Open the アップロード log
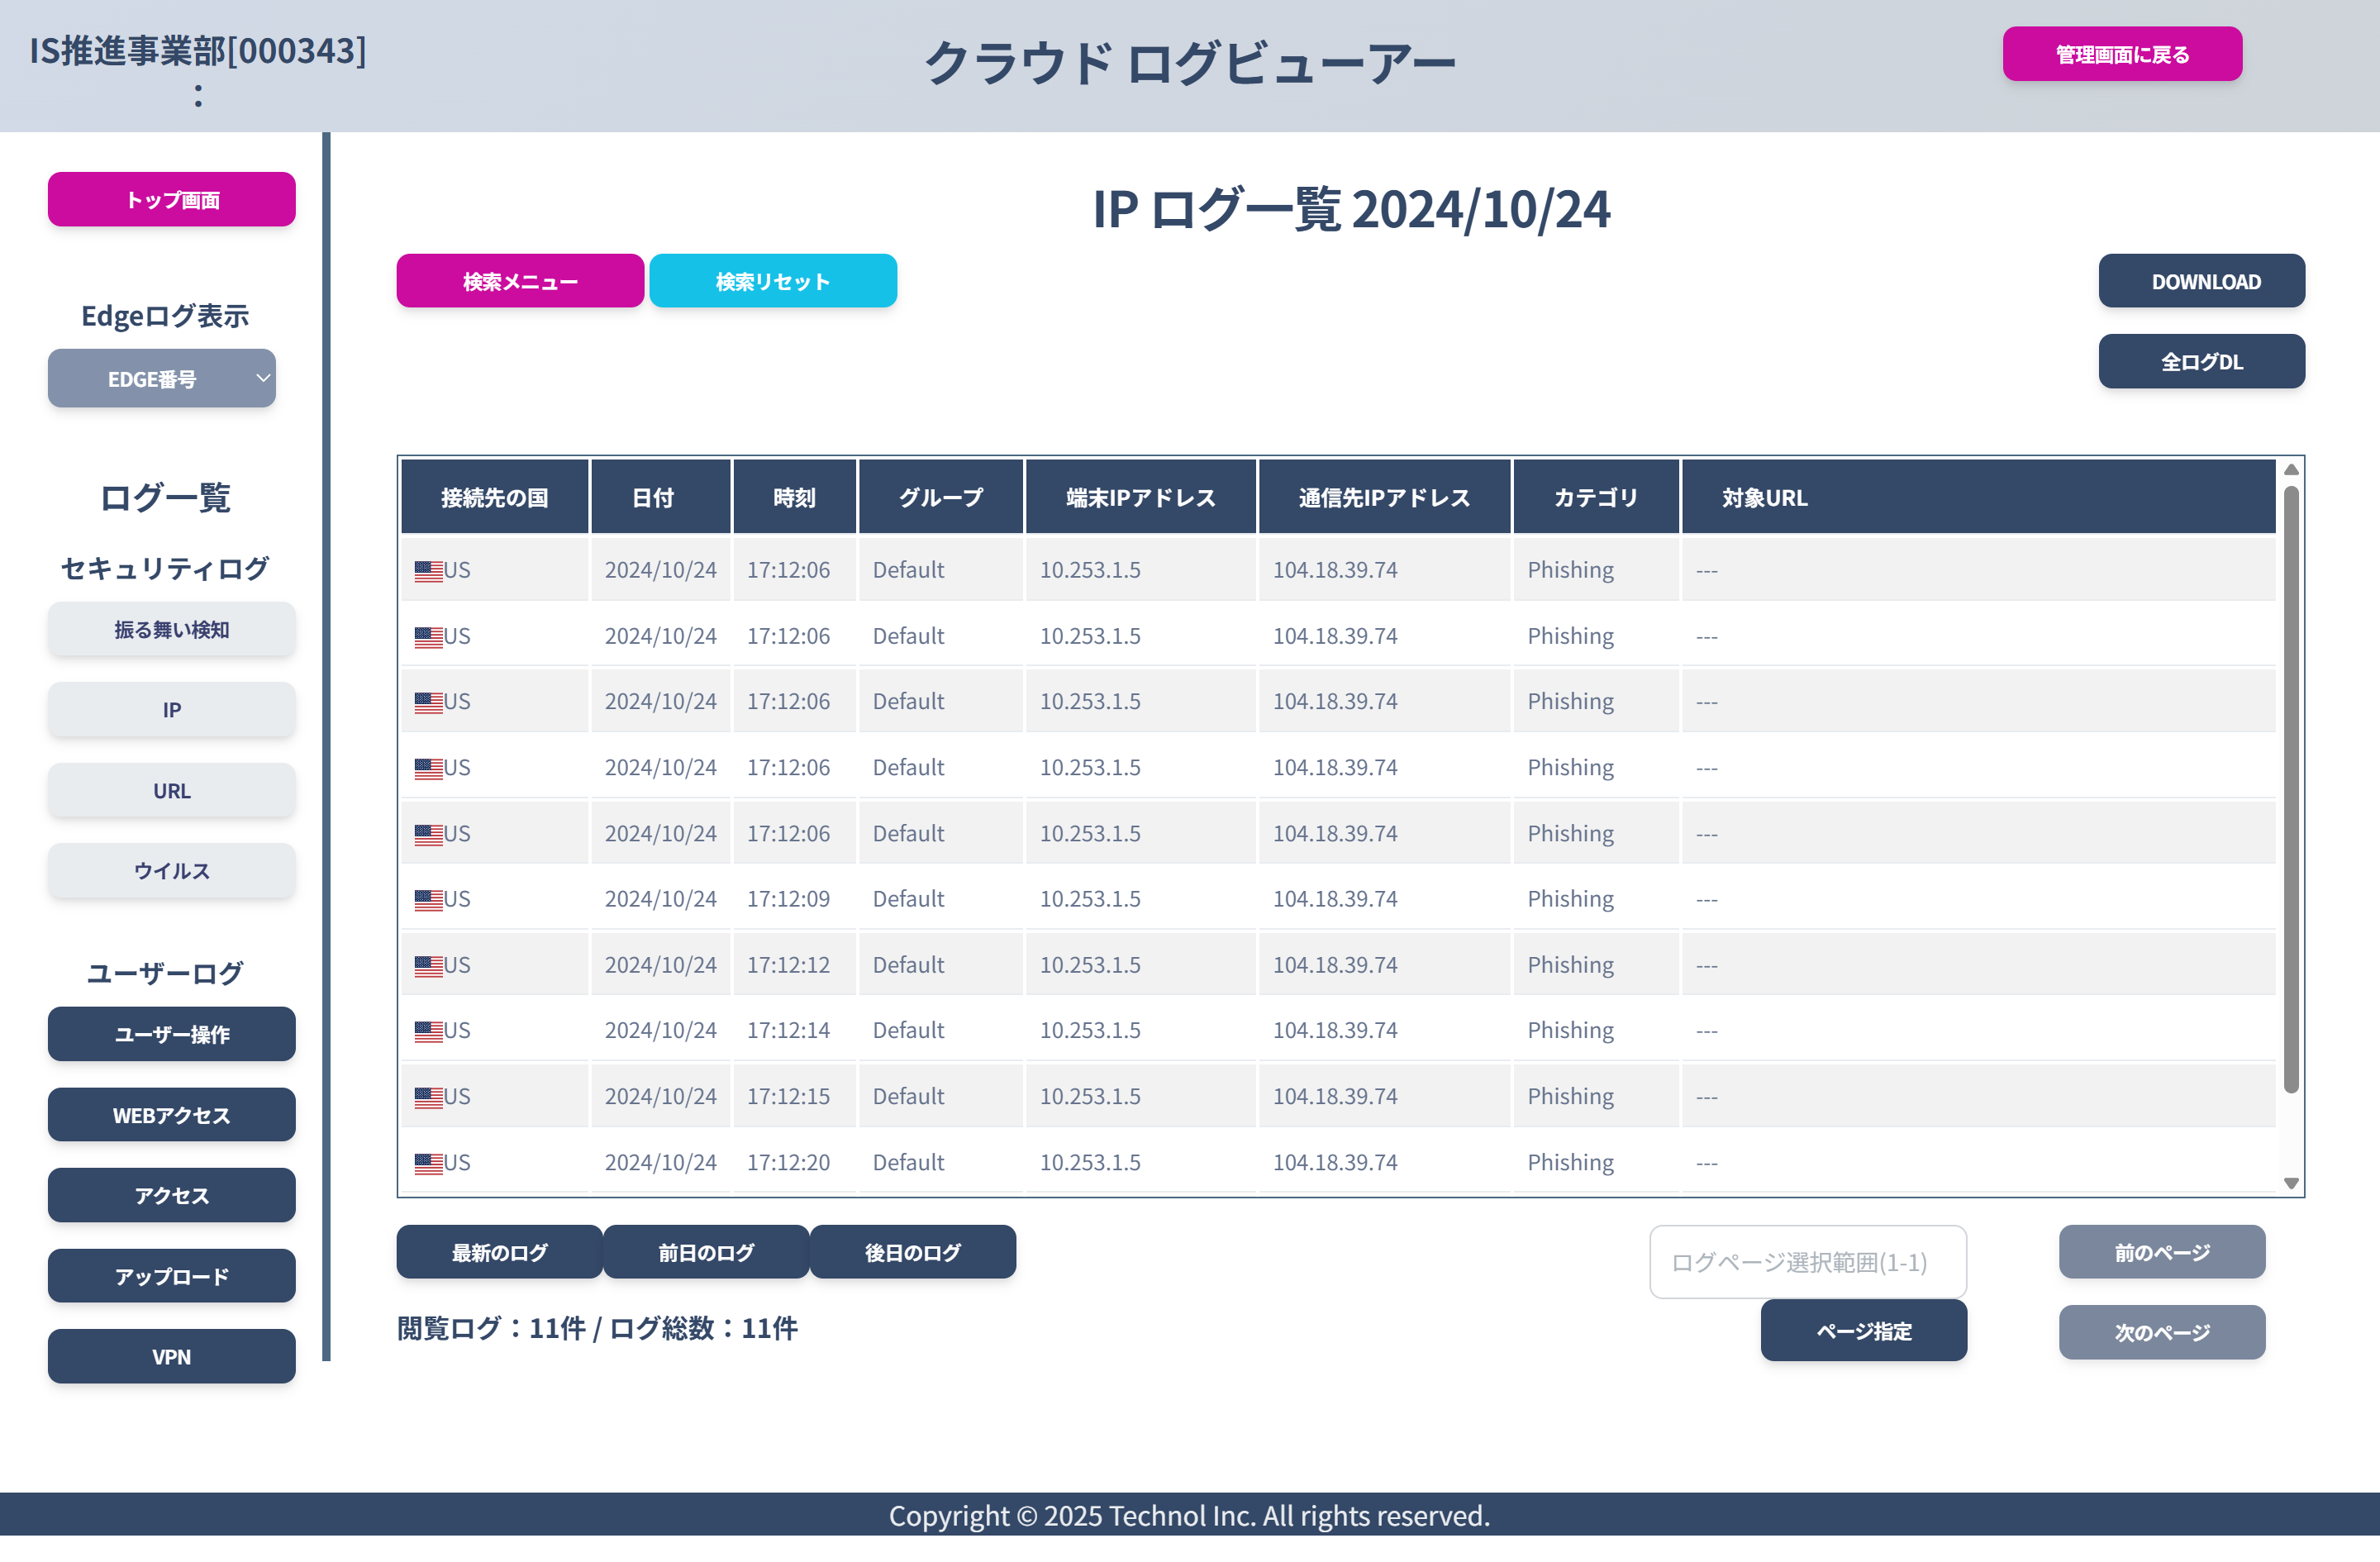 (x=171, y=1275)
